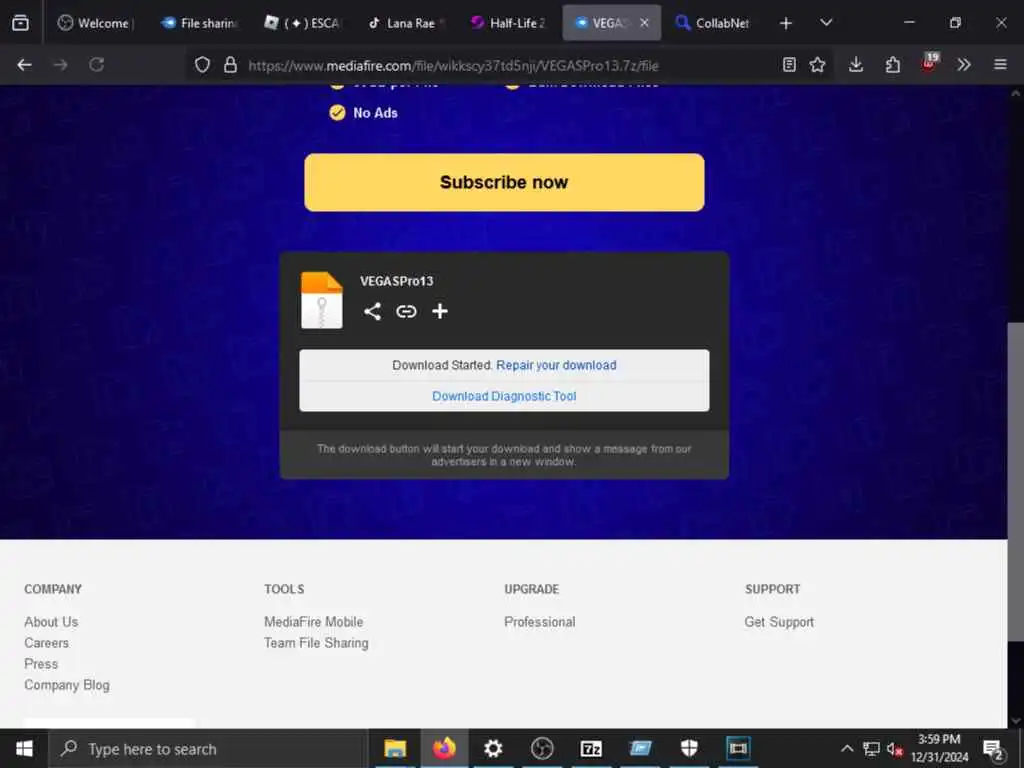
Task: Open the Windows Start menu
Action: (x=24, y=749)
